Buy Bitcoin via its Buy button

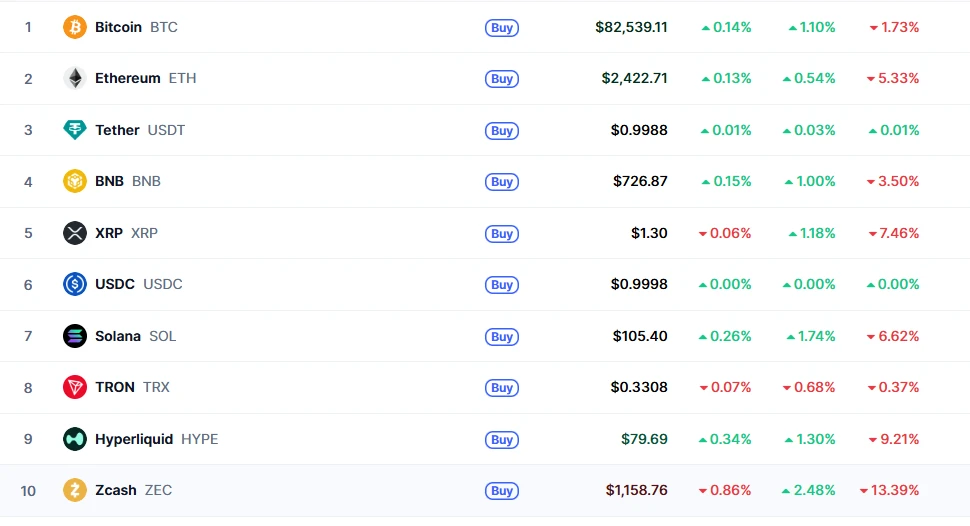tap(502, 28)
